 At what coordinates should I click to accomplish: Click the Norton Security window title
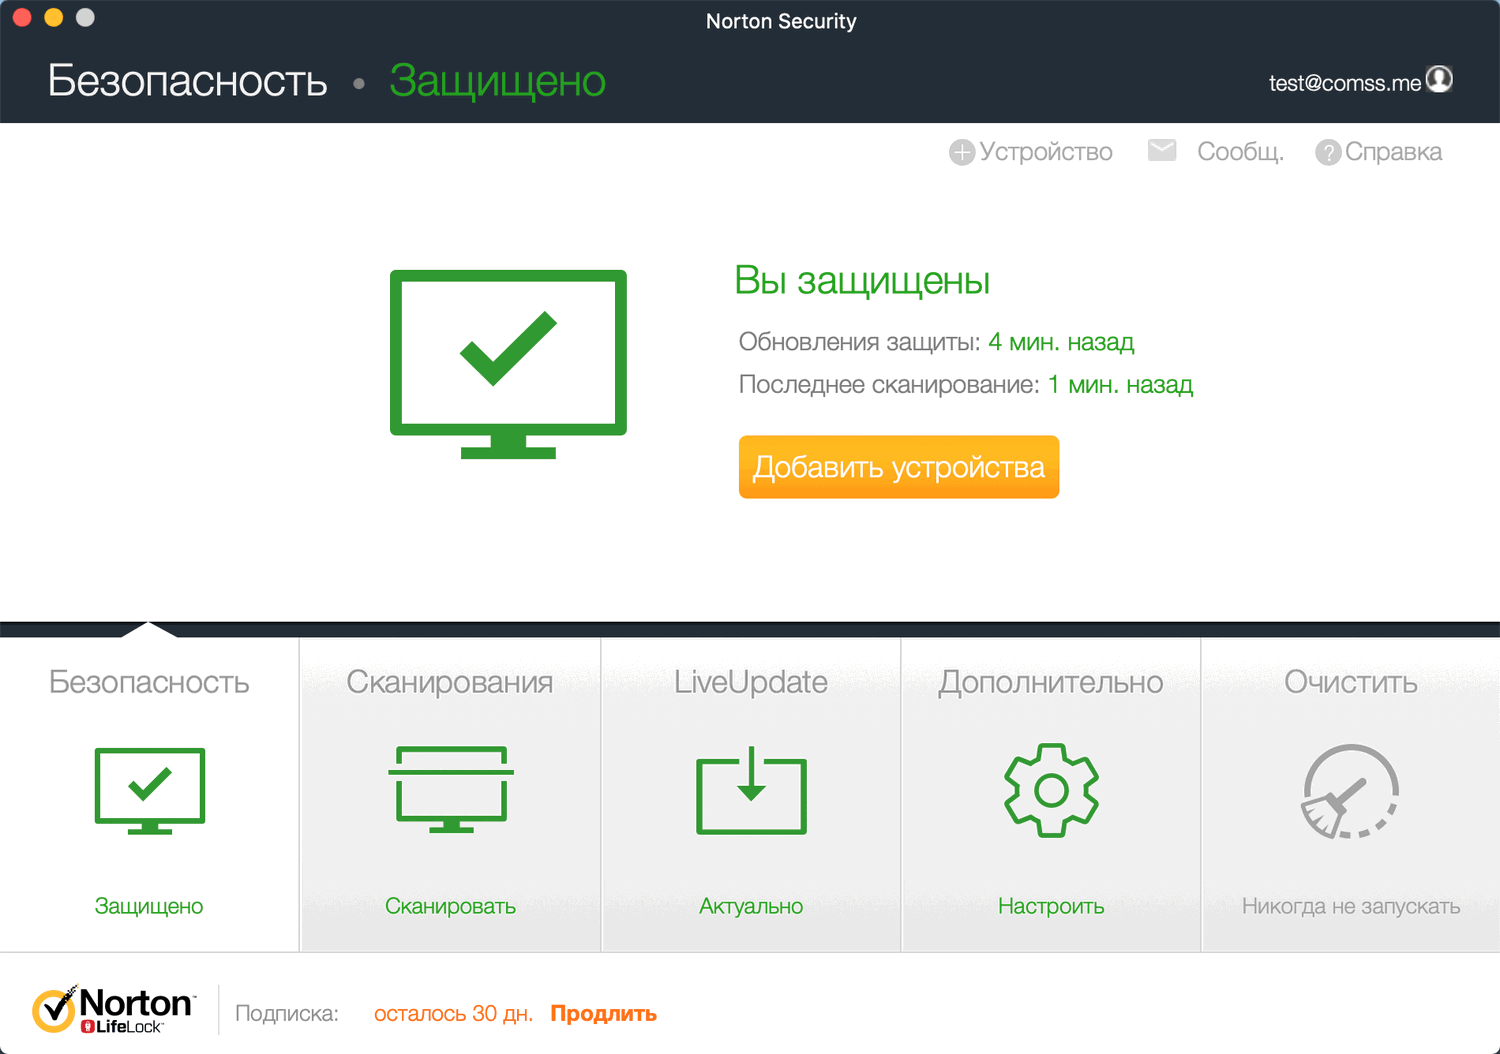[781, 21]
